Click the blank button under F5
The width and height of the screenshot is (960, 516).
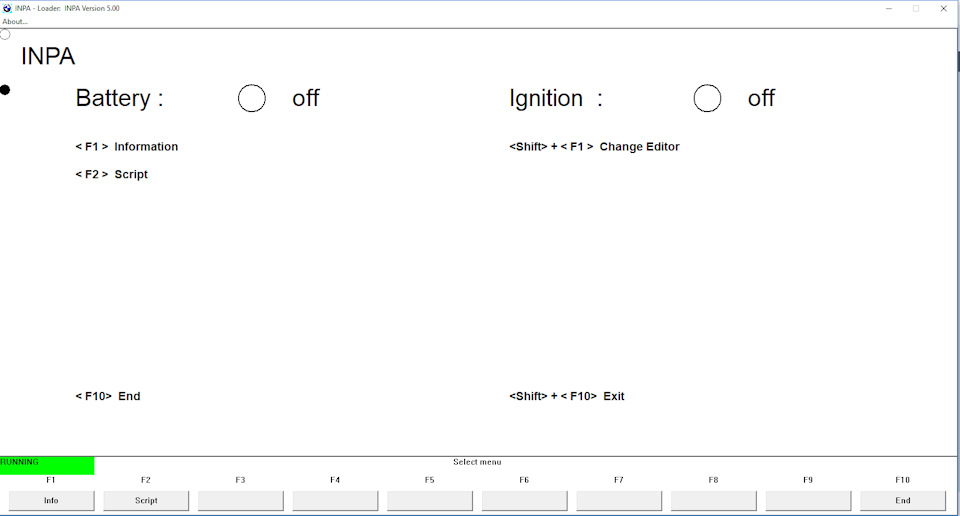tap(430, 500)
